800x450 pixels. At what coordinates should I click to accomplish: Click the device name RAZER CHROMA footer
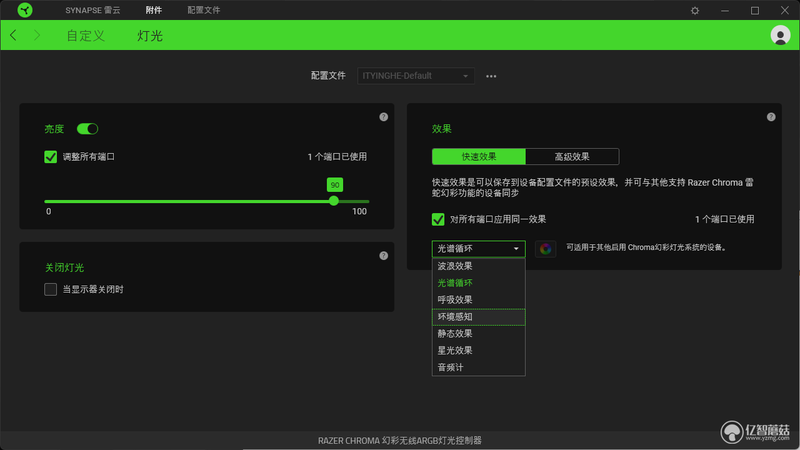point(399,440)
